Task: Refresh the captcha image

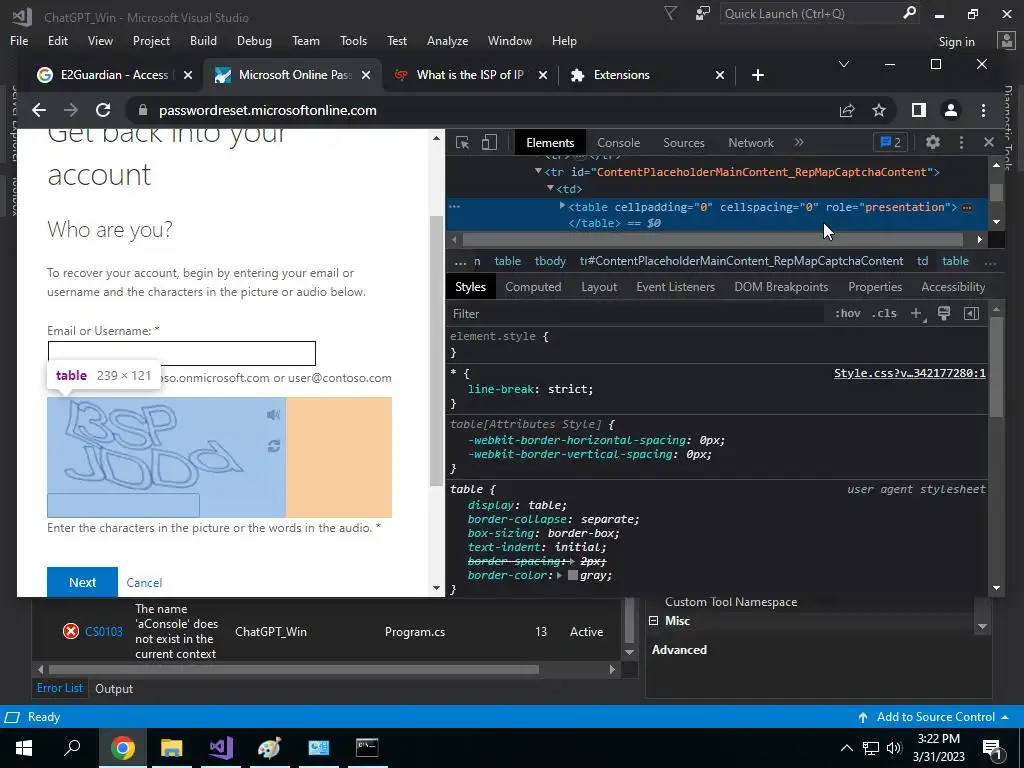Action: pos(274,446)
